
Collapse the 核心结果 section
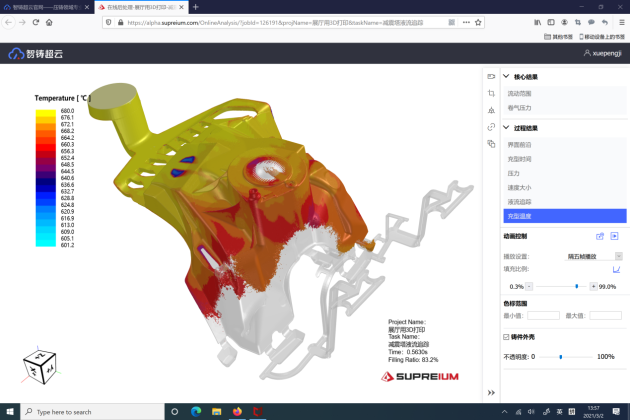(506, 76)
